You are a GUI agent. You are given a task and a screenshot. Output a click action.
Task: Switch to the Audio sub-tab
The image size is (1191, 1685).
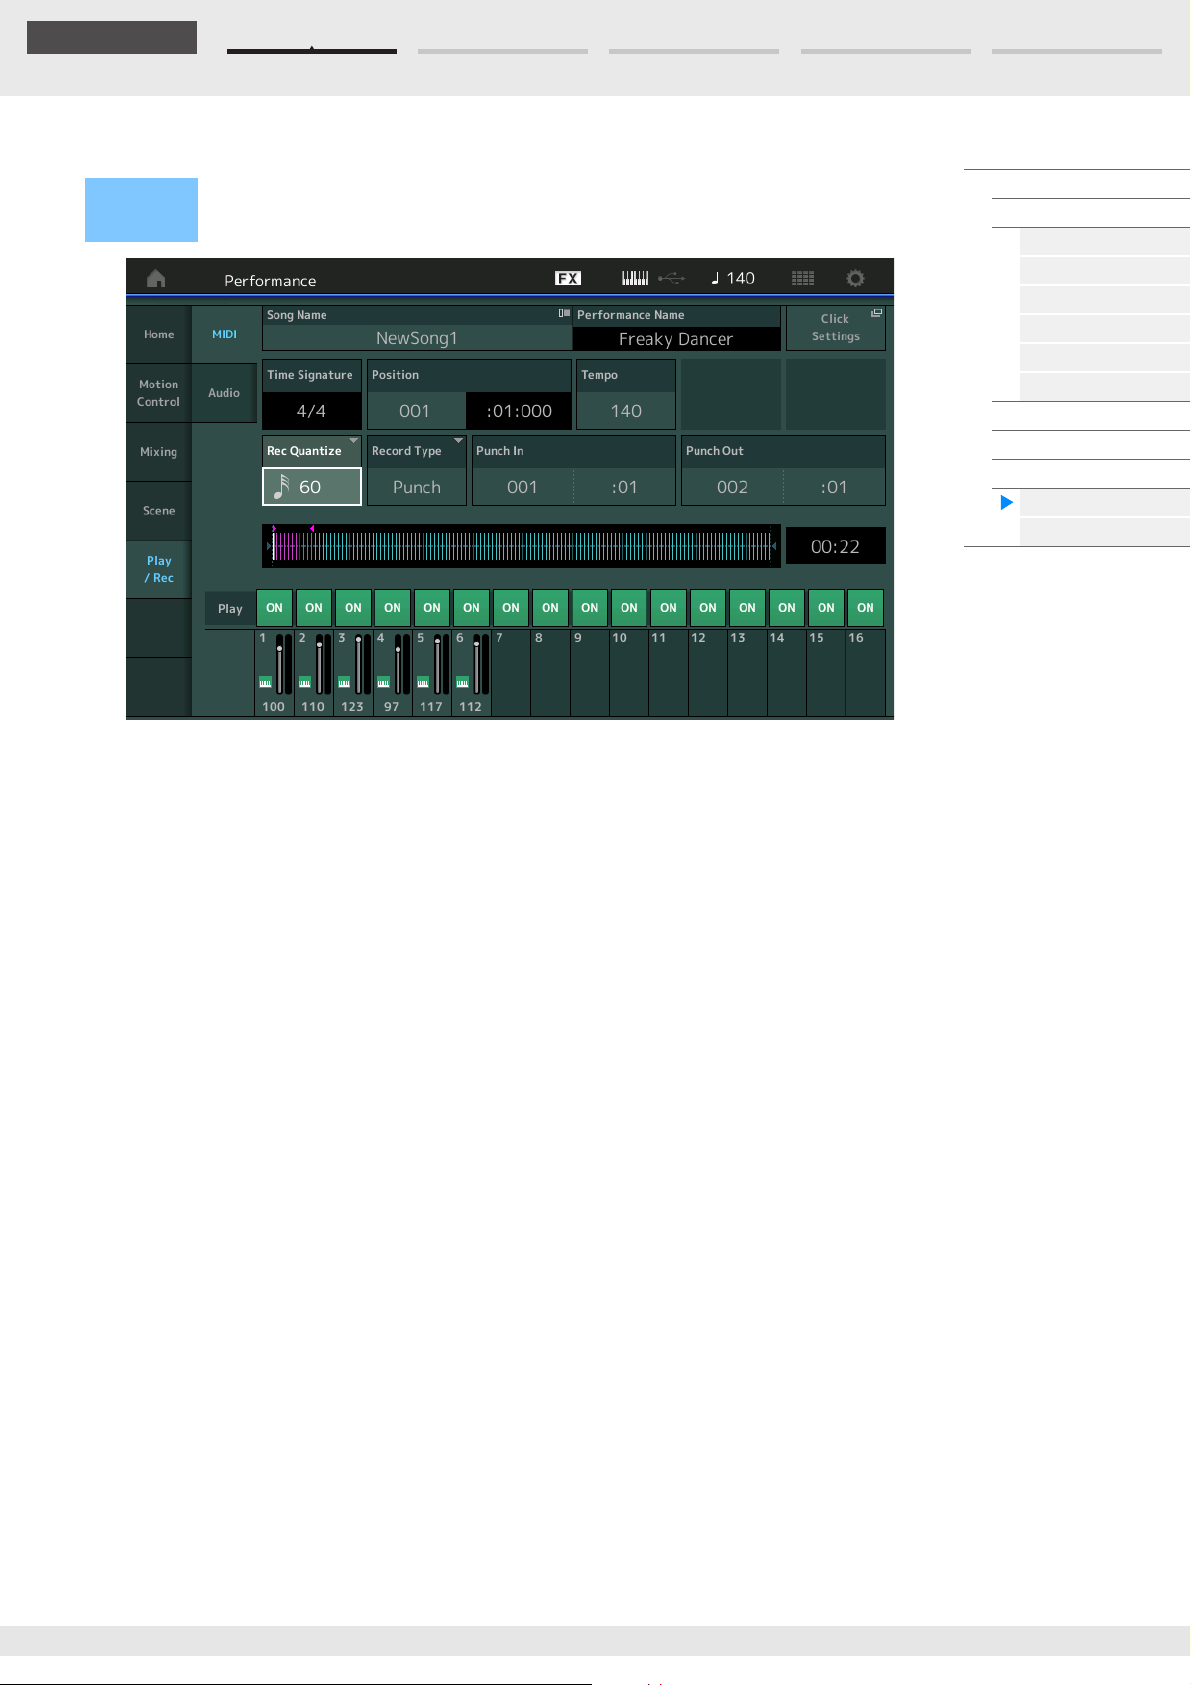coord(224,393)
